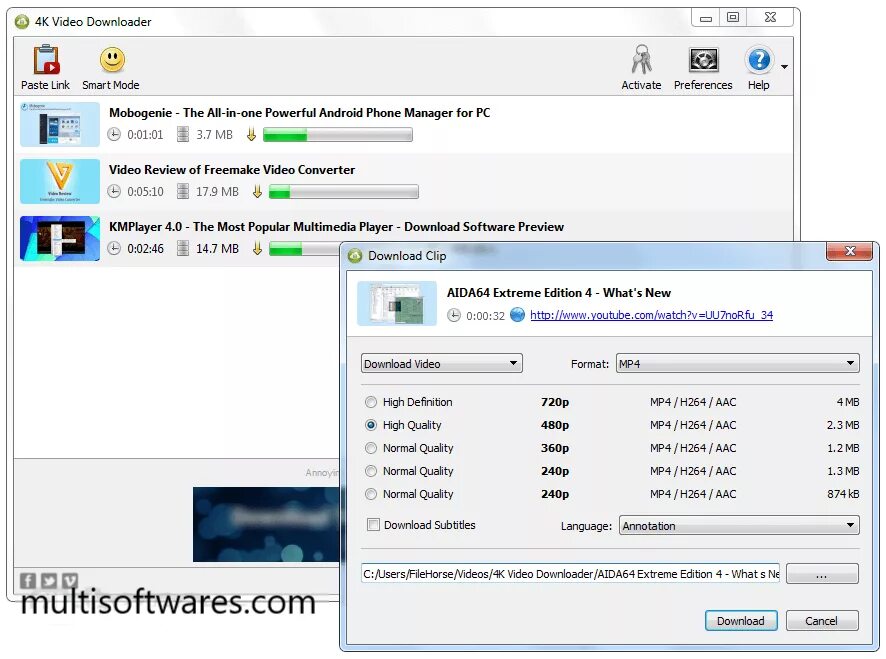Click clock icon beside 0:05:10 duration
This screenshot has height=659, width=886.
coord(114,192)
